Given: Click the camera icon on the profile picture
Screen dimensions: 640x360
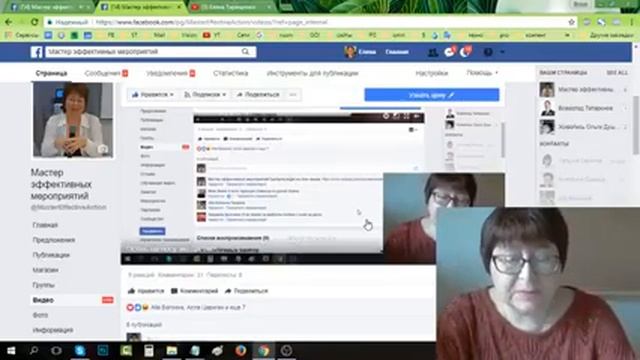Looking at the screenshot, I should pos(103,149).
